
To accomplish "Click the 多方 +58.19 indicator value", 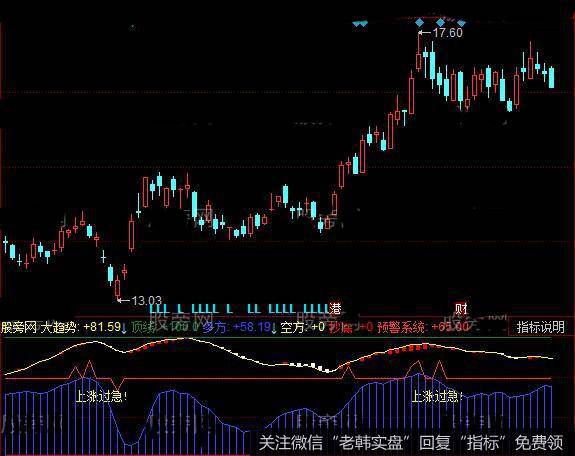I will (237, 327).
